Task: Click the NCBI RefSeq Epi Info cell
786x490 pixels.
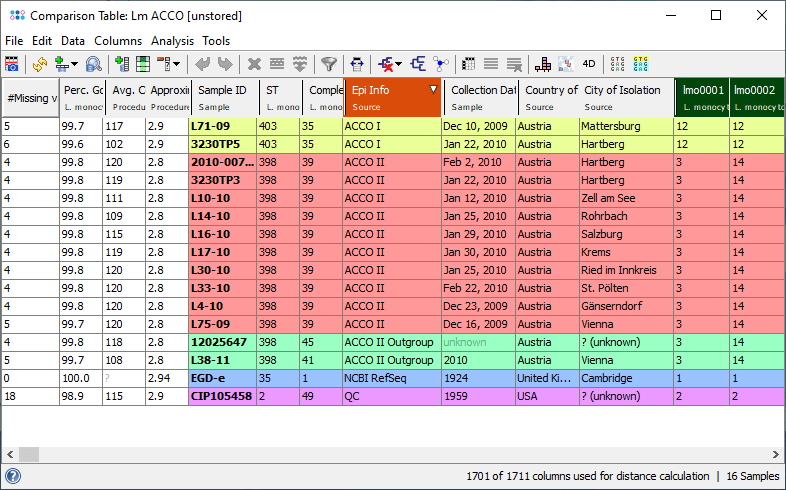Action: coord(391,378)
